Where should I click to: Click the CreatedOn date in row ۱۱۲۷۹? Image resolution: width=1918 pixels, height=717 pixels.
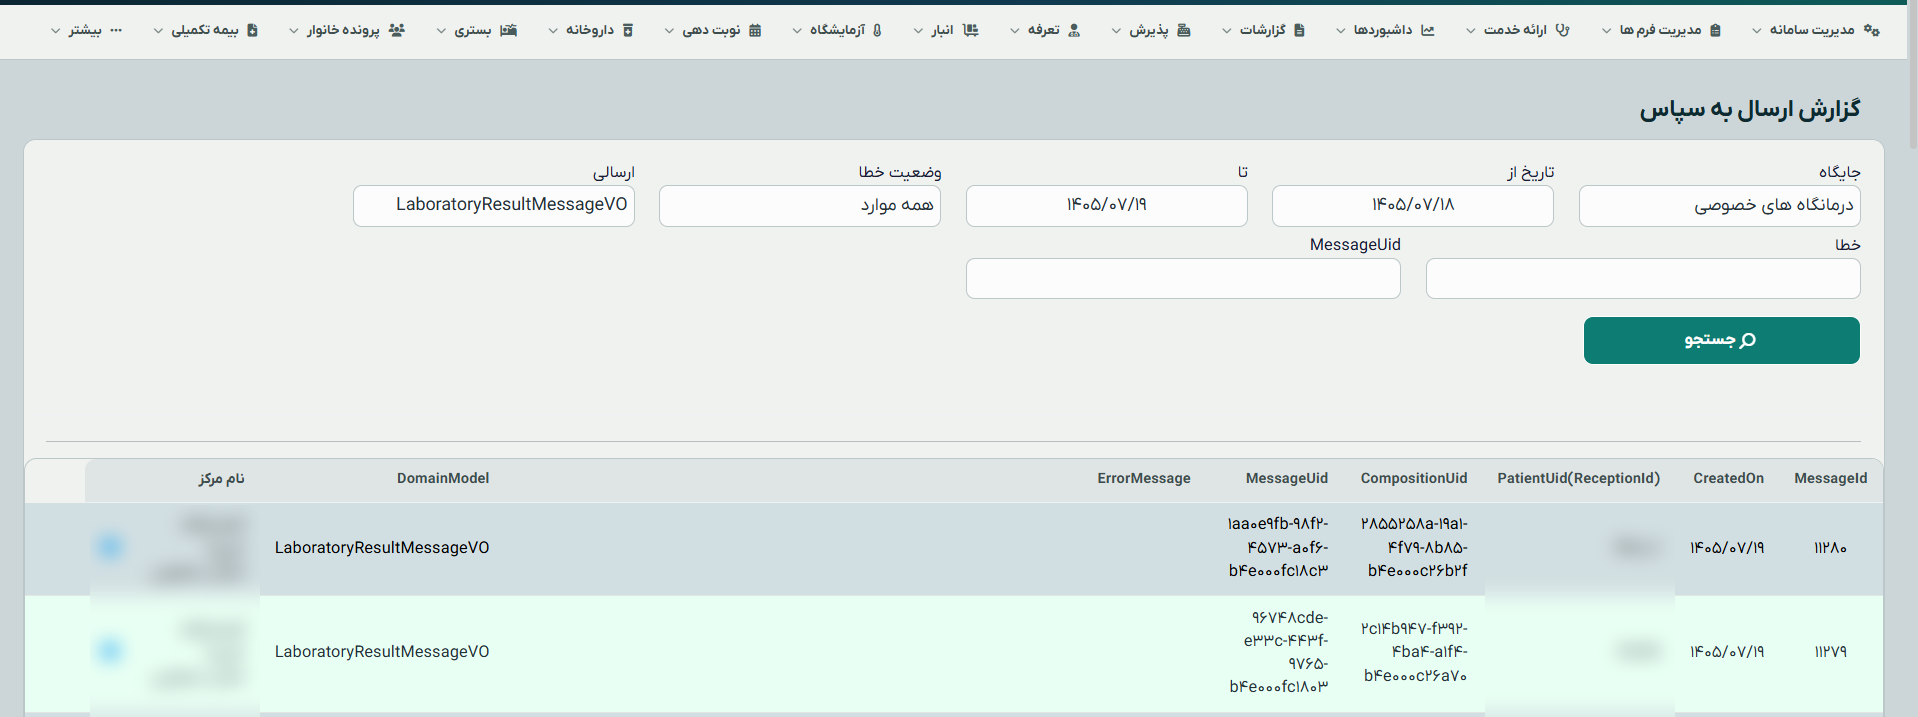coord(1727,652)
